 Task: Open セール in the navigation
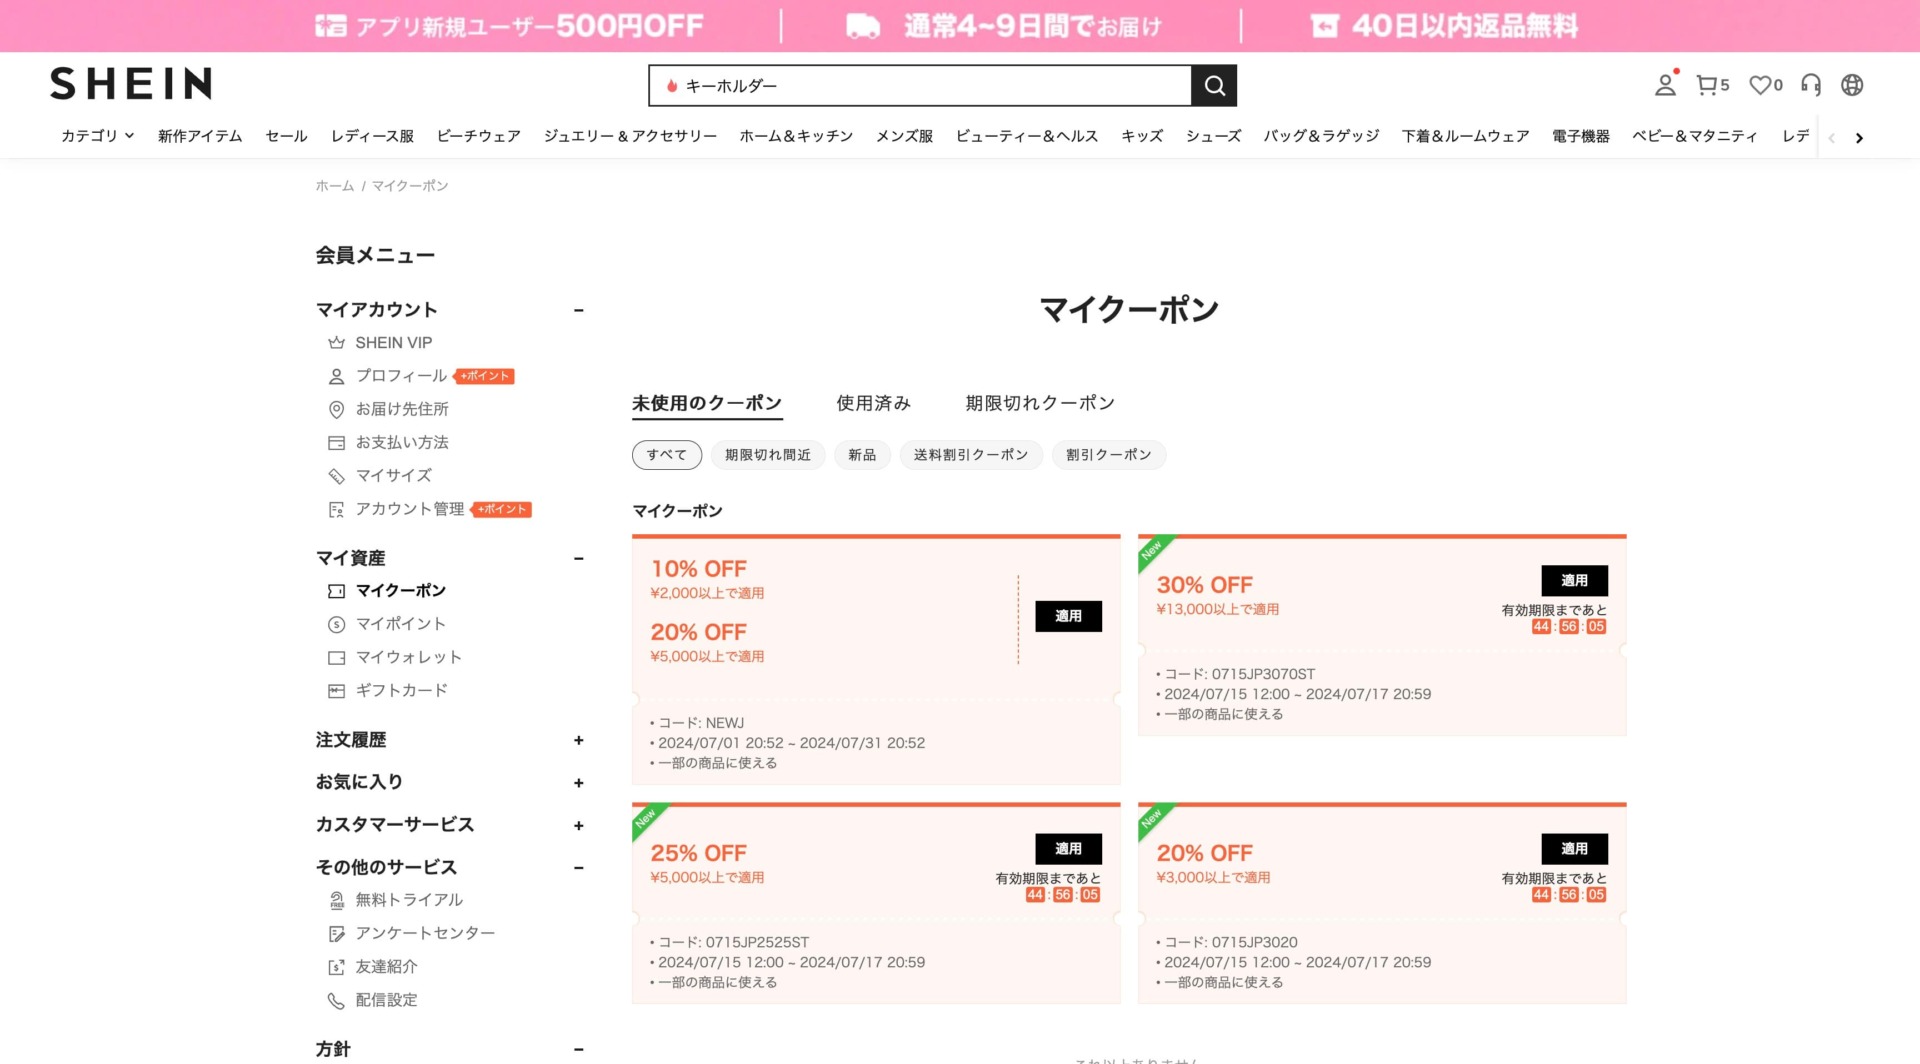(286, 136)
